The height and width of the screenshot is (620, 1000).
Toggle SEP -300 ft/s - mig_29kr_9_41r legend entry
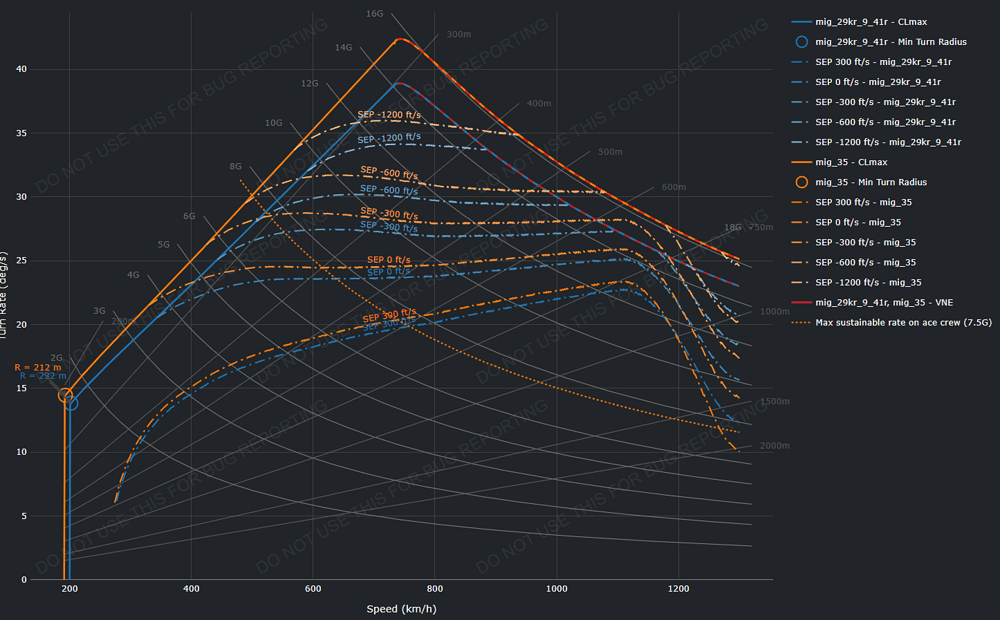873,102
